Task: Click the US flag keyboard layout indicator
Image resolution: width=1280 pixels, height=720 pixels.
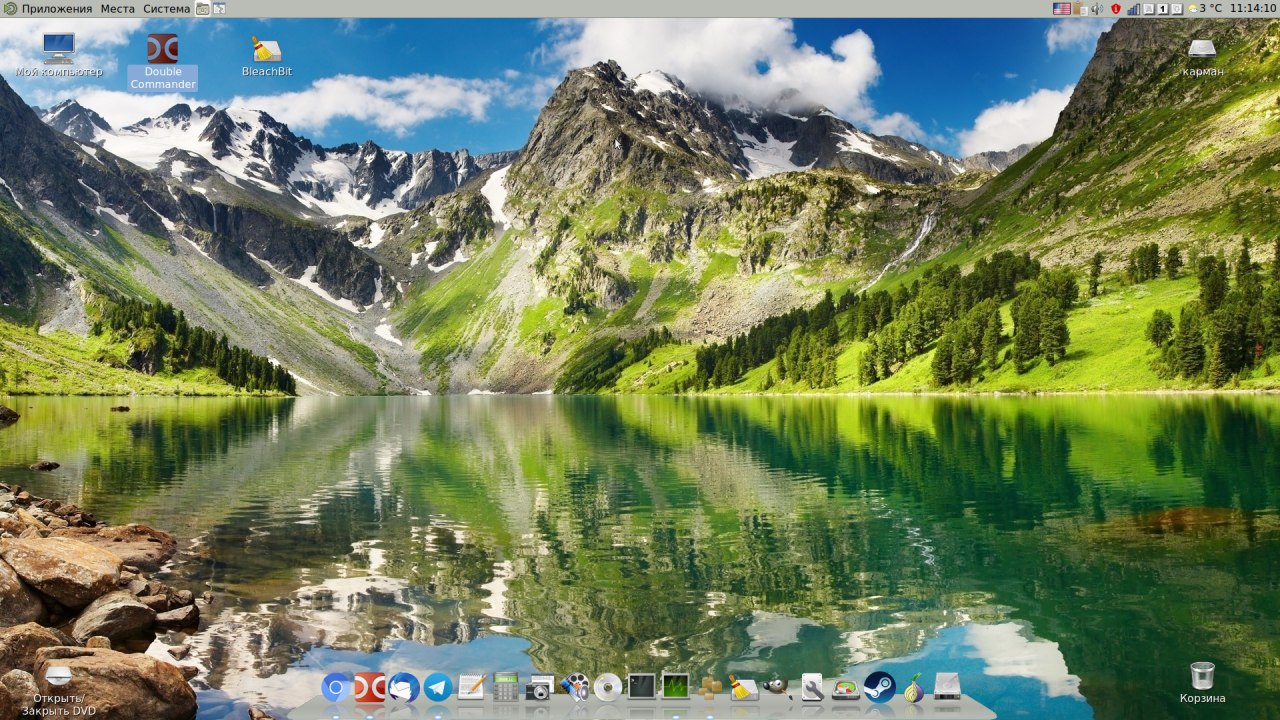Action: tap(1062, 8)
